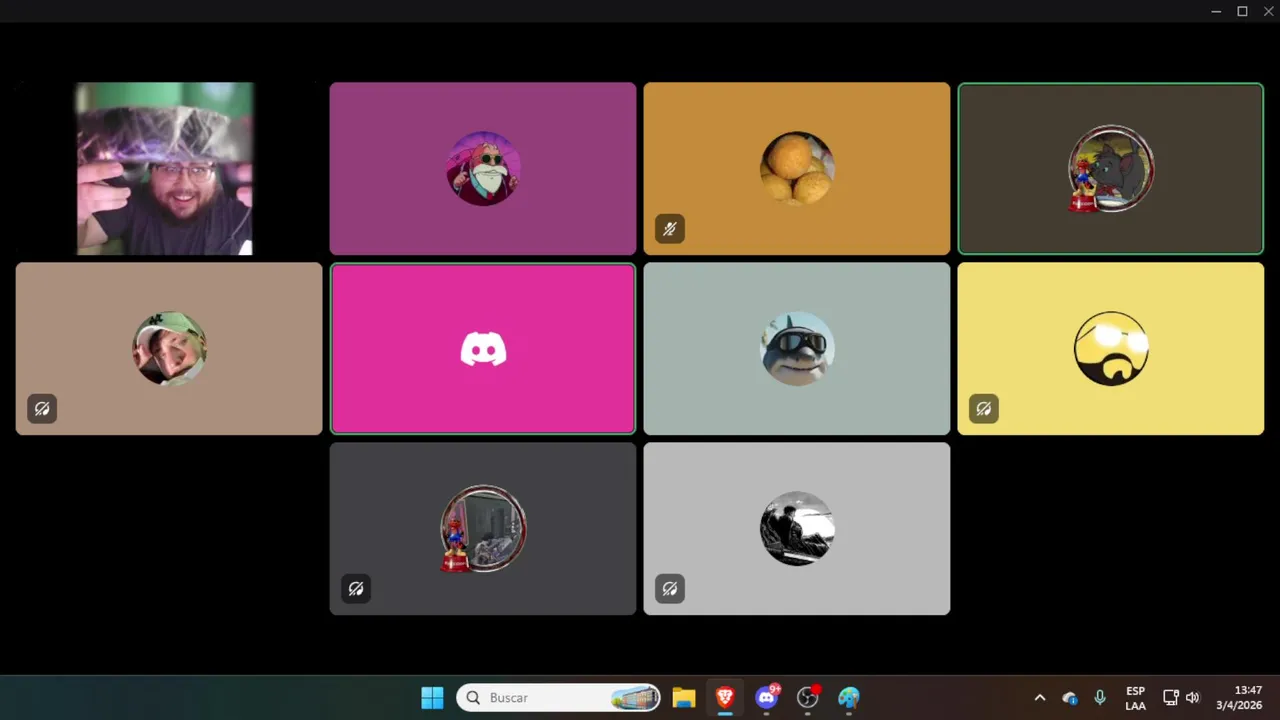1280x720 pixels.
Task: Click the deafened headphone icon on the yellow tile
Action: point(984,409)
